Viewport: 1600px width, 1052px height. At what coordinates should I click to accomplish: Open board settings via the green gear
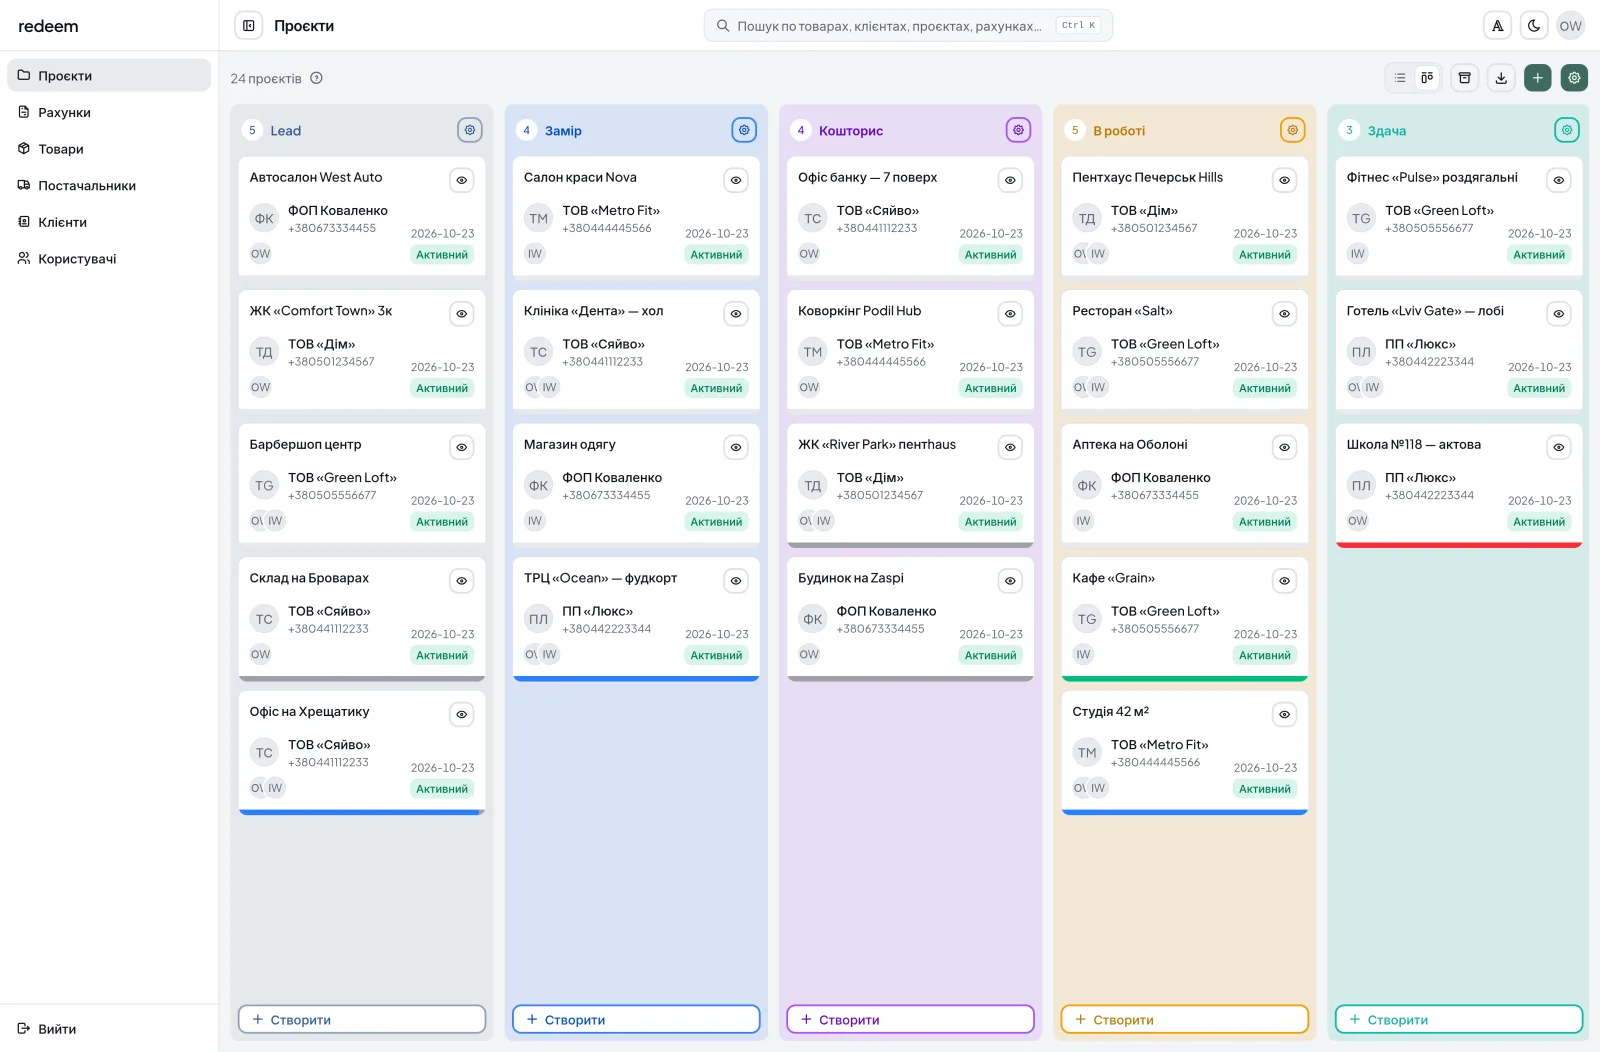pyautogui.click(x=1574, y=78)
